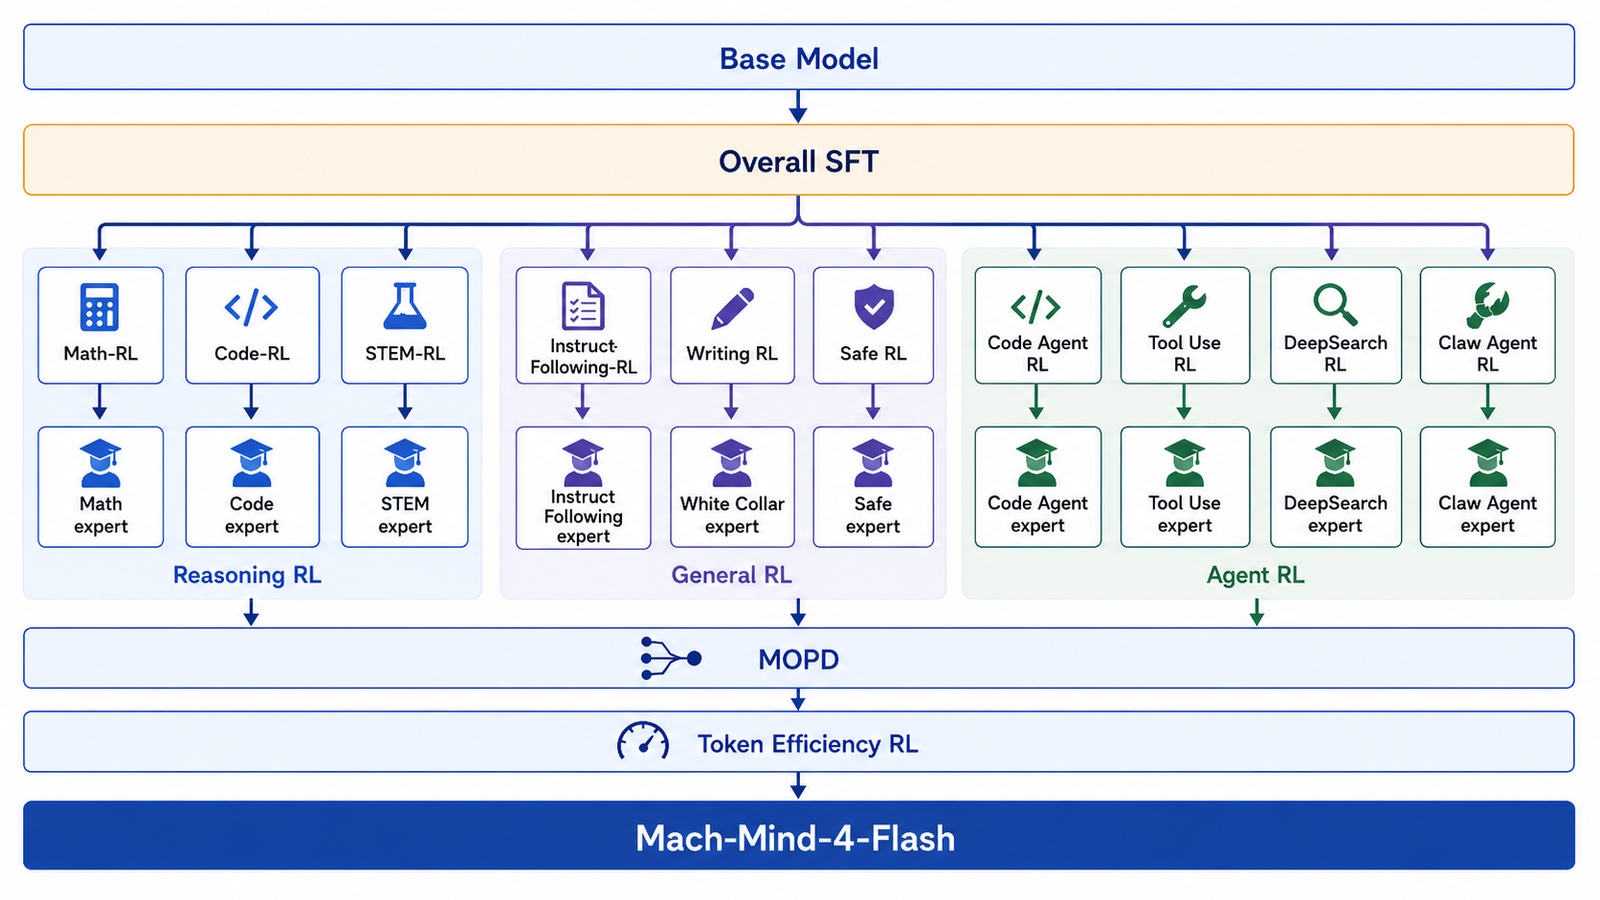This screenshot has height=900, width=1600.
Task: Click the wrench icon in Tool Use RL
Action: click(1184, 306)
